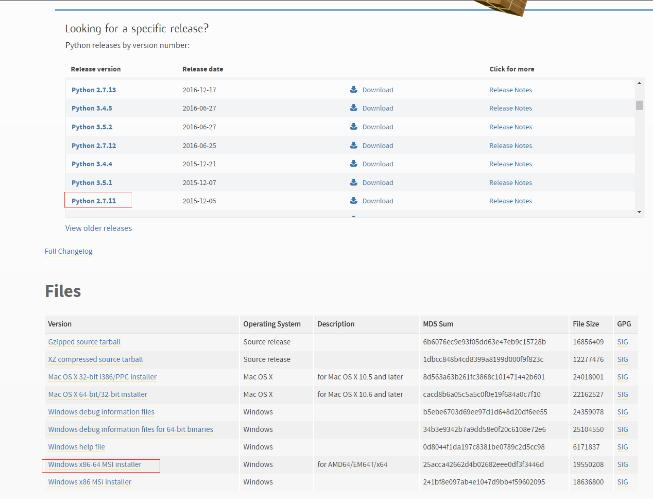Download Windows x86 MSI installer
This screenshot has height=499, width=653.
pos(90,482)
